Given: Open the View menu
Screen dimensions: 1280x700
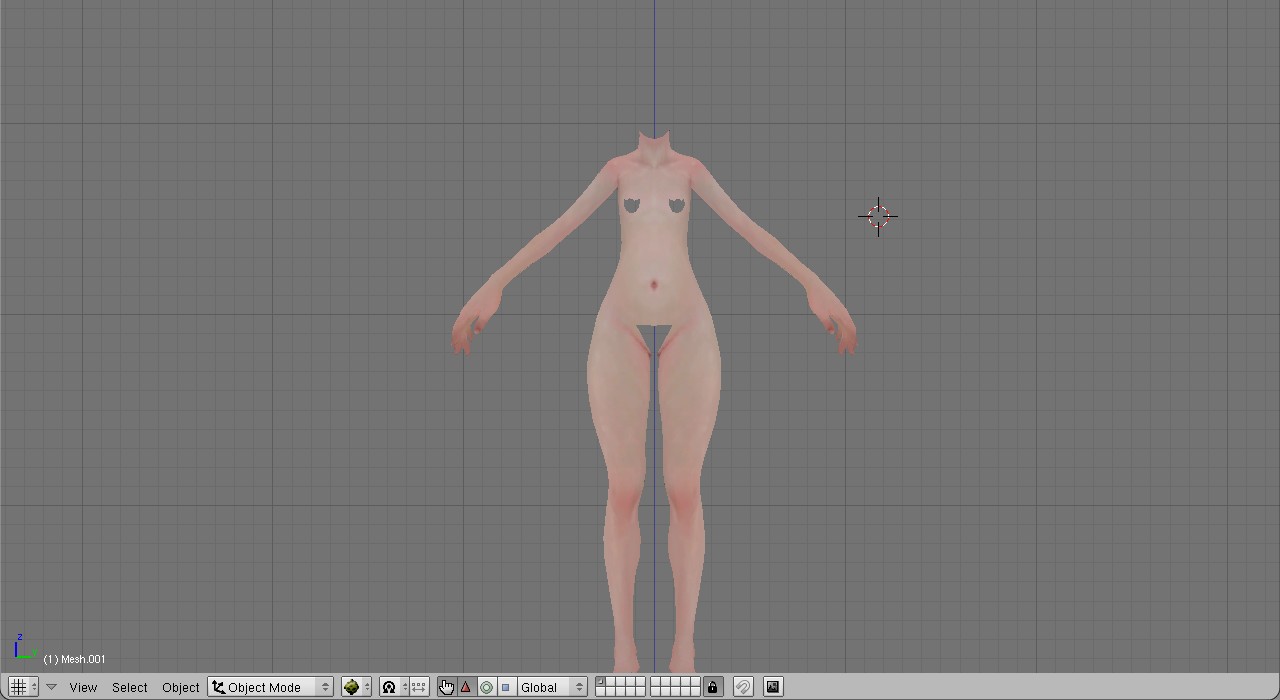Looking at the screenshot, I should (83, 687).
